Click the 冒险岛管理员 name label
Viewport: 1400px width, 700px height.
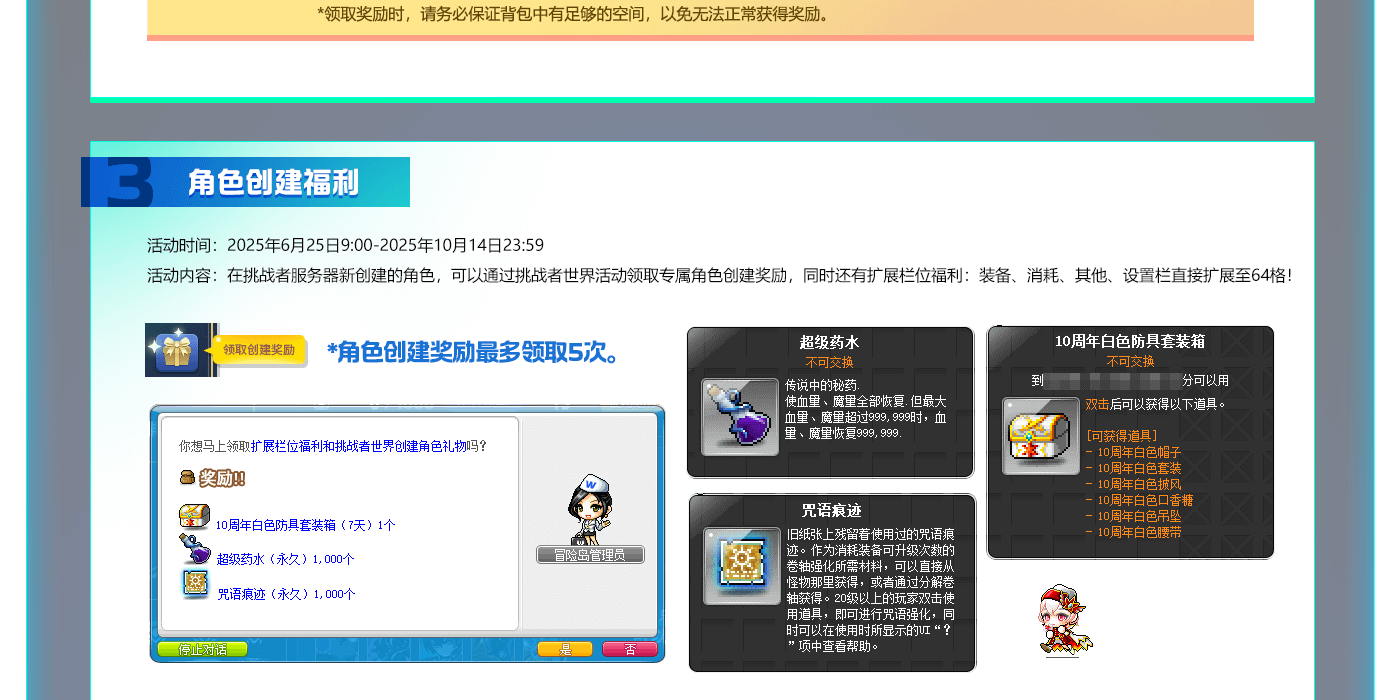[x=590, y=555]
